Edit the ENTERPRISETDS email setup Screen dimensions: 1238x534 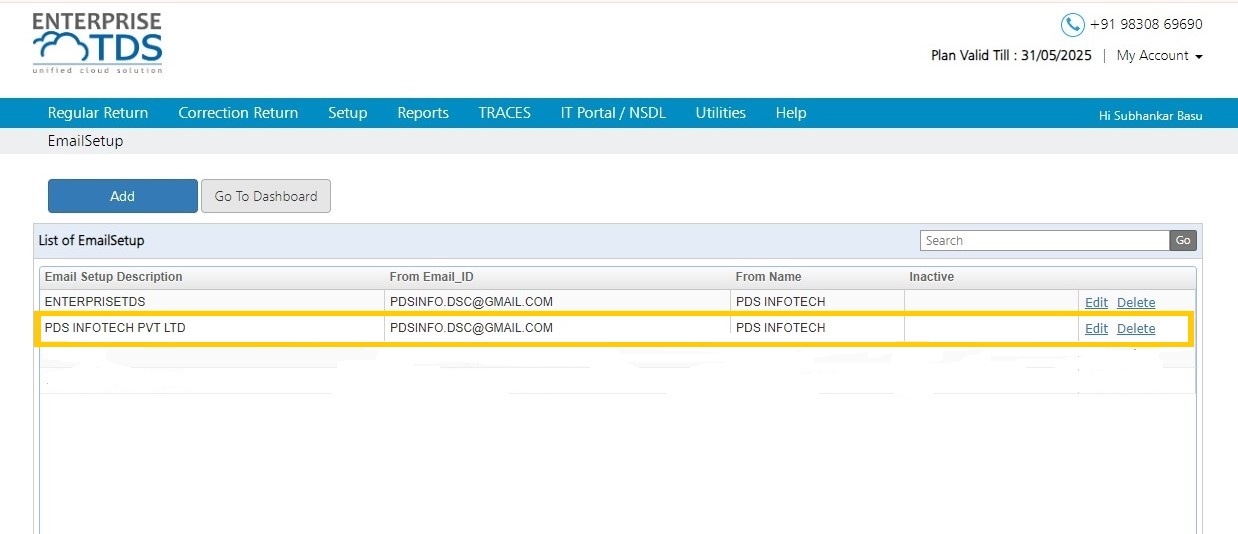1096,302
